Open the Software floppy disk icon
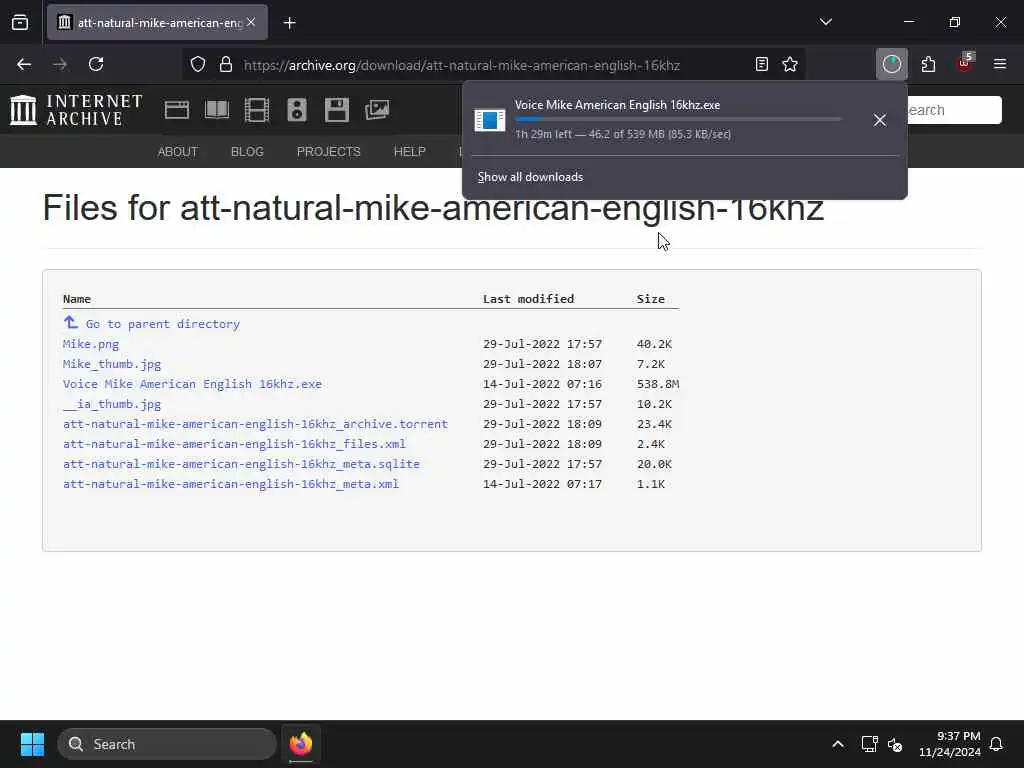 click(337, 110)
